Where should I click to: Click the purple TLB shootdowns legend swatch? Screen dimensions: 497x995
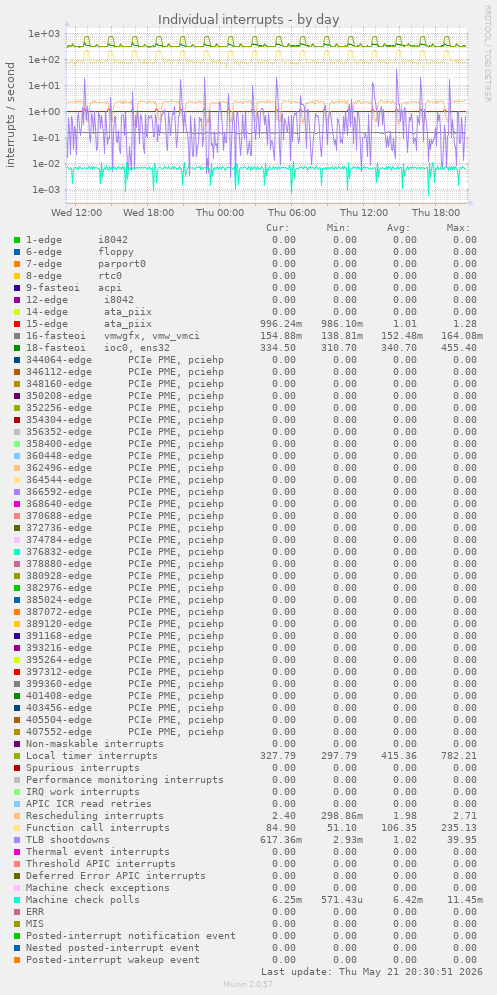click(17, 840)
